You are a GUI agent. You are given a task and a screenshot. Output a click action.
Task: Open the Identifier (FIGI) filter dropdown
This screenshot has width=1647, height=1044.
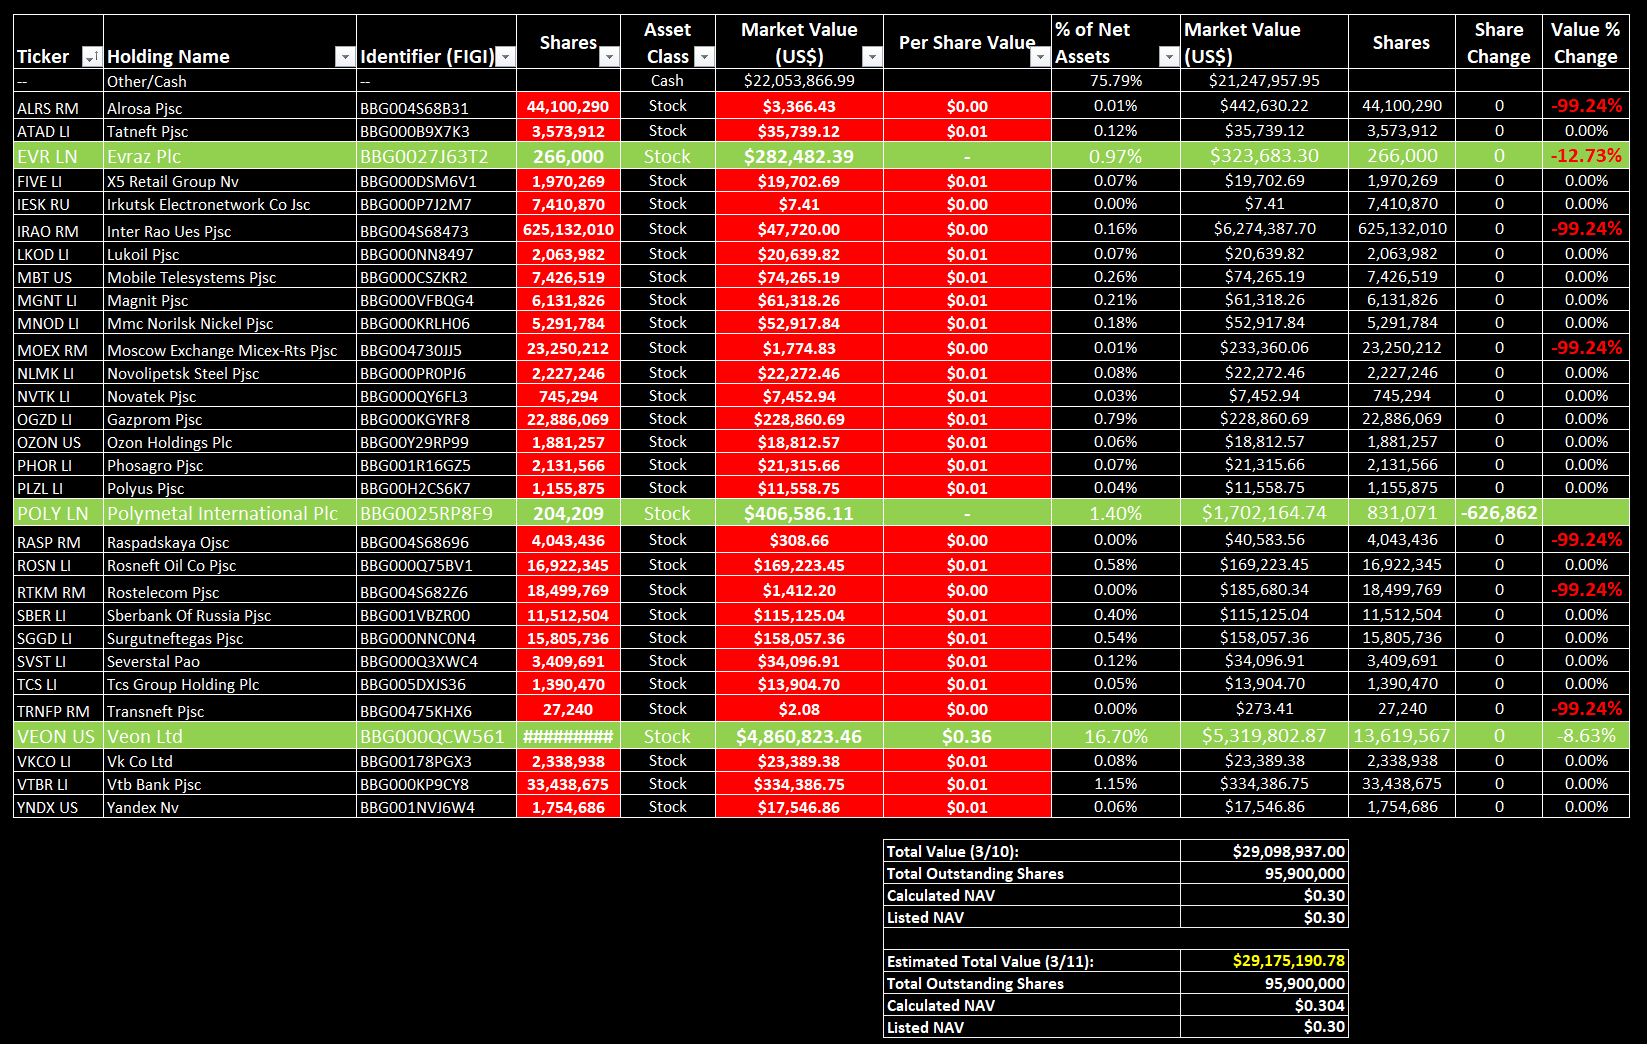[x=505, y=57]
